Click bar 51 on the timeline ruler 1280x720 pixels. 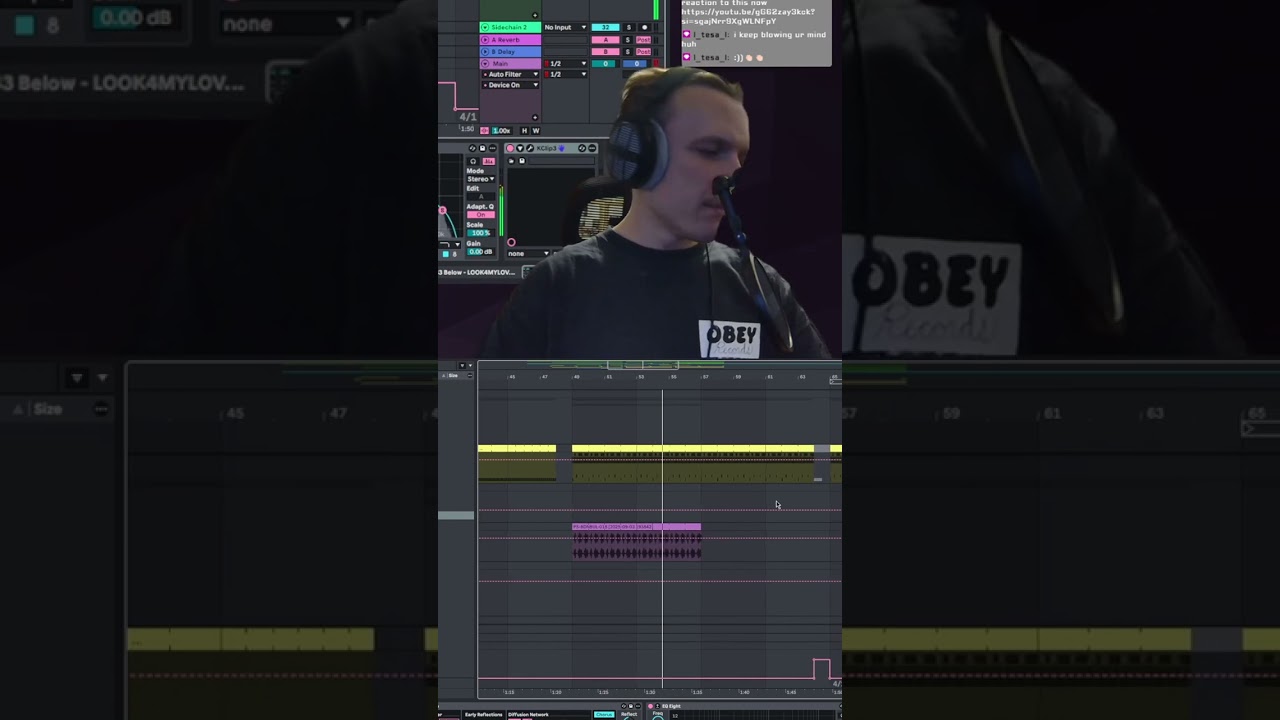pos(609,377)
